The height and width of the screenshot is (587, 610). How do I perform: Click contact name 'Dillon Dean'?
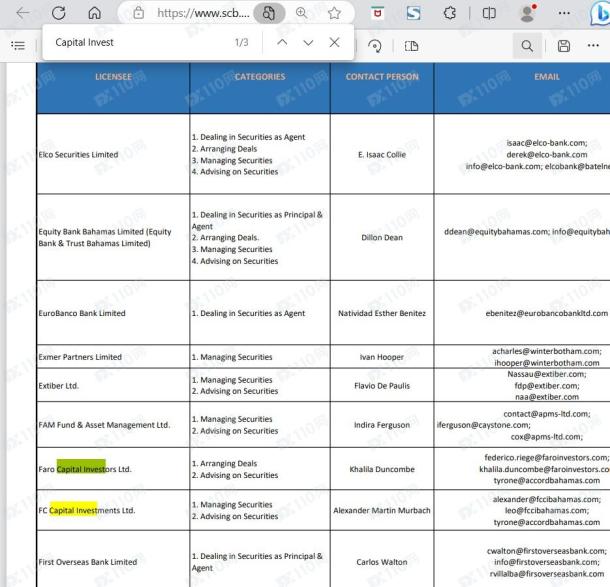(382, 237)
